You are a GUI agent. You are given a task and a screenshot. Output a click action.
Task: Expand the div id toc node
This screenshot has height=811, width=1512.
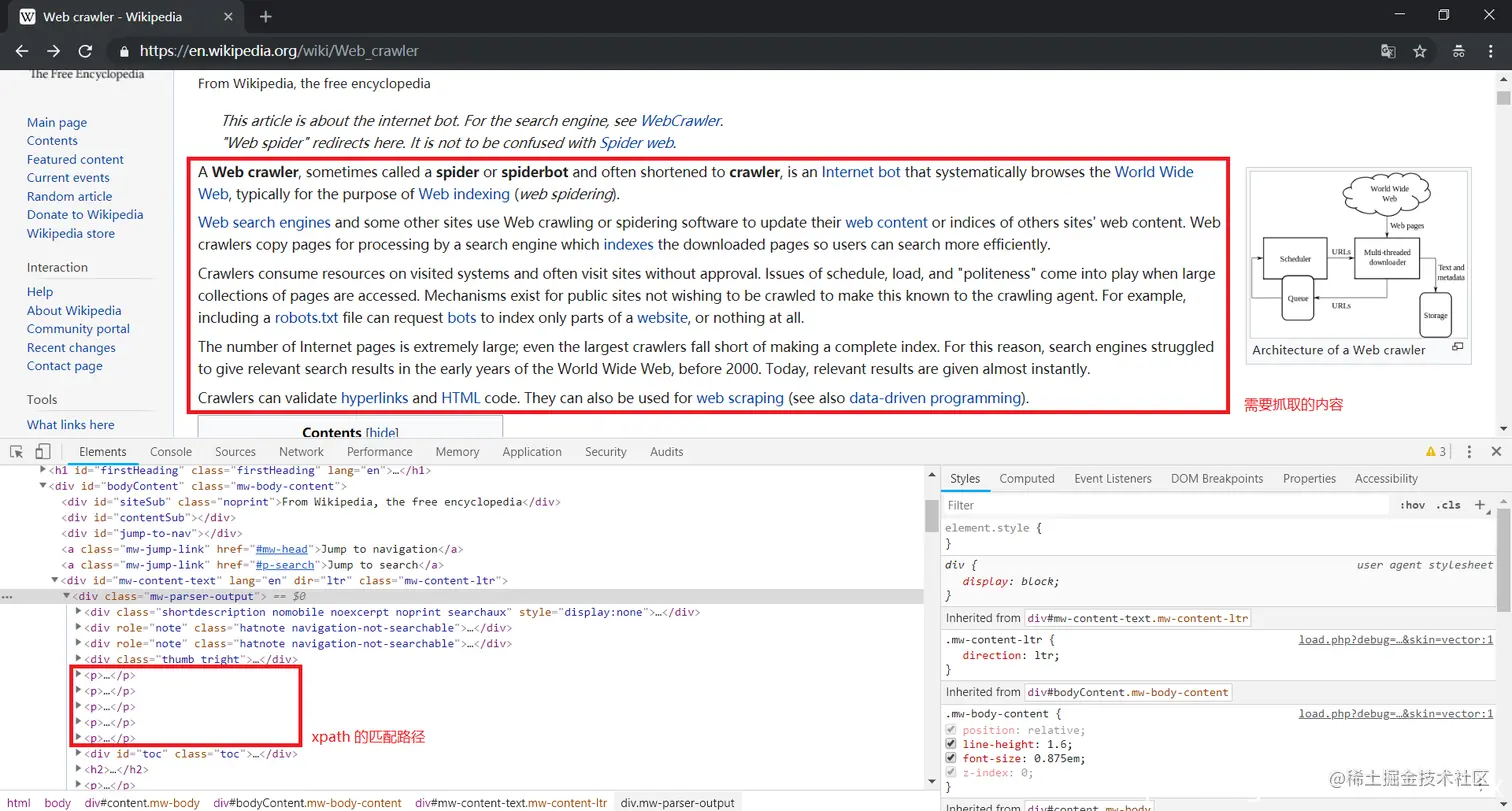[79, 754]
